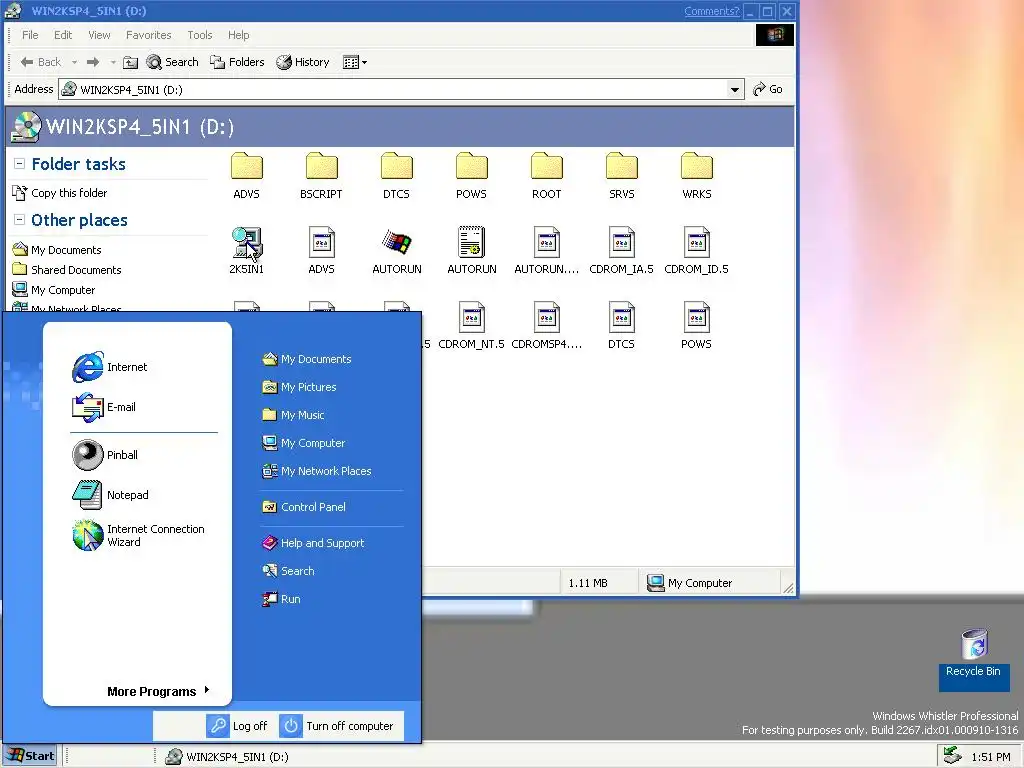Open the Favorites menu
Screen dimensions: 1024x768
pyautogui.click(x=148, y=35)
